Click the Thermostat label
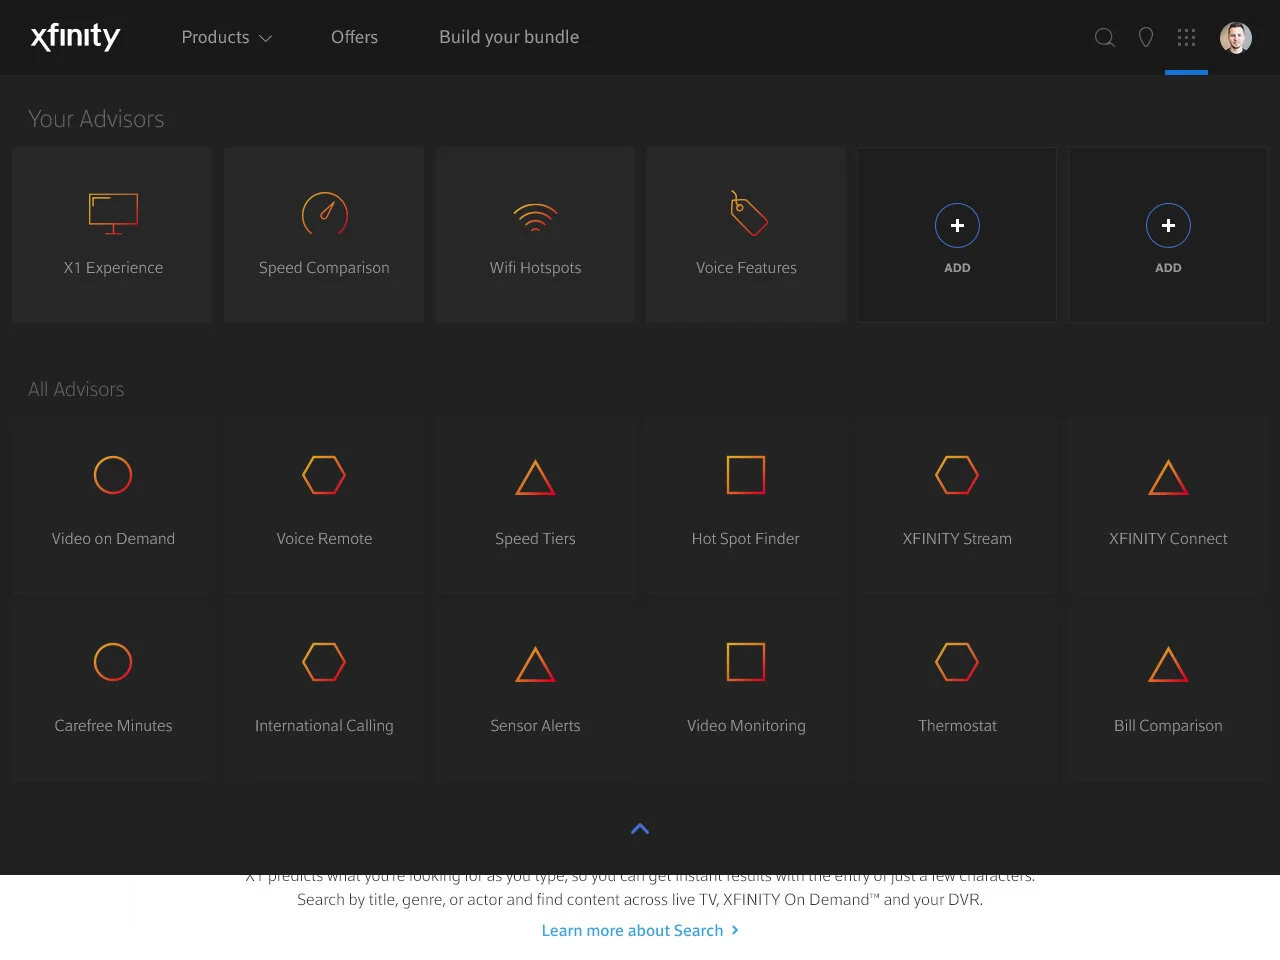The image size is (1280, 960). 957,726
